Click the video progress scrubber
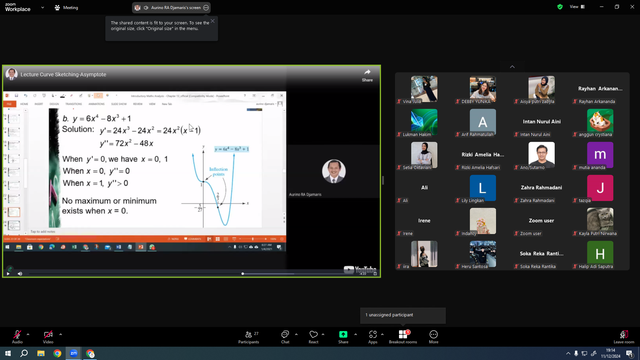The image size is (640, 360). [x=243, y=273]
